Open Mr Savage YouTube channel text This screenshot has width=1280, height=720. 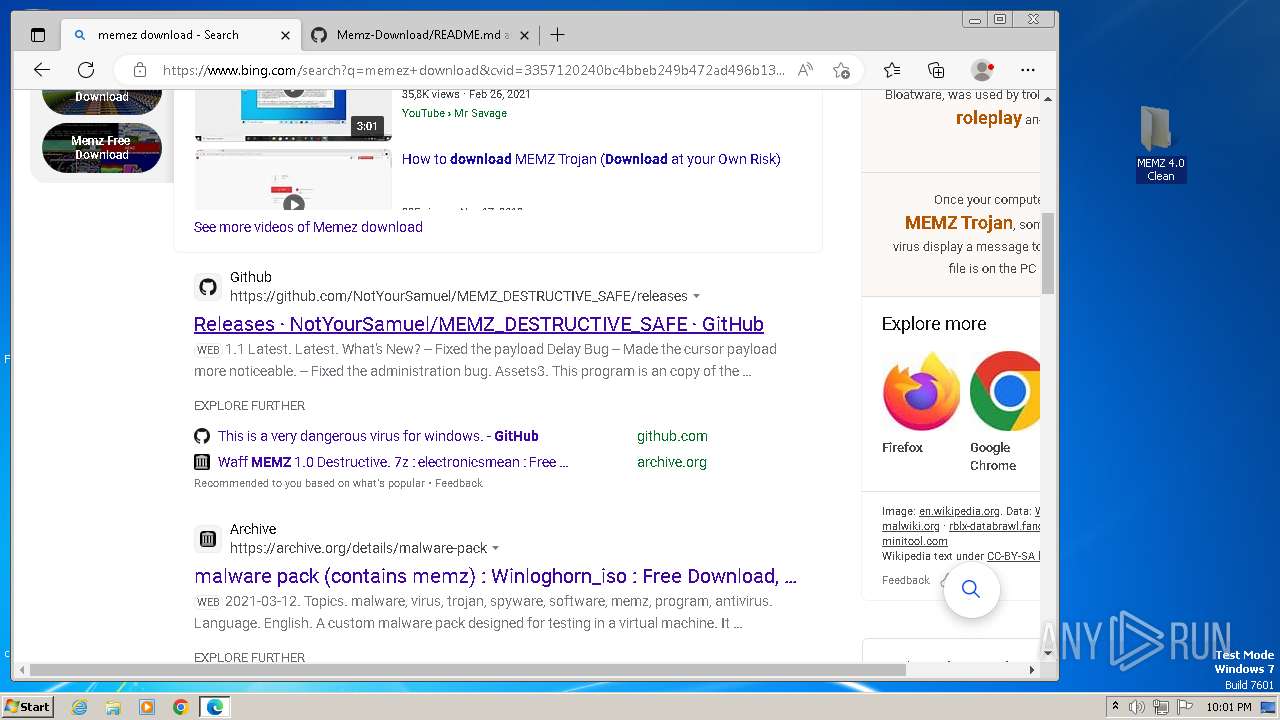pos(480,113)
